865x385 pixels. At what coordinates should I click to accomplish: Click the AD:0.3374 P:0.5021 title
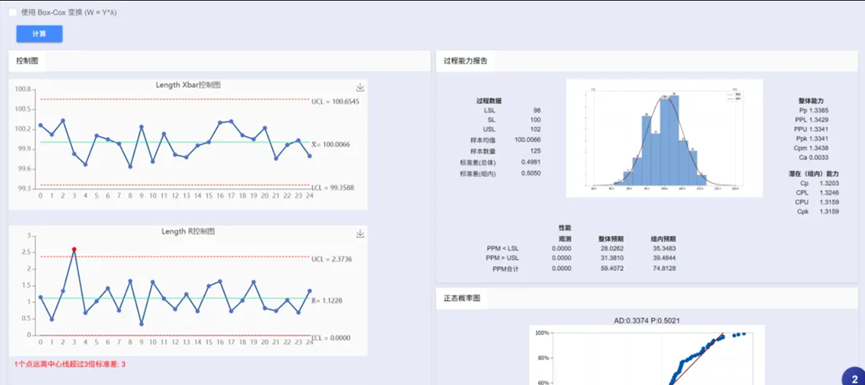pyautogui.click(x=647, y=320)
